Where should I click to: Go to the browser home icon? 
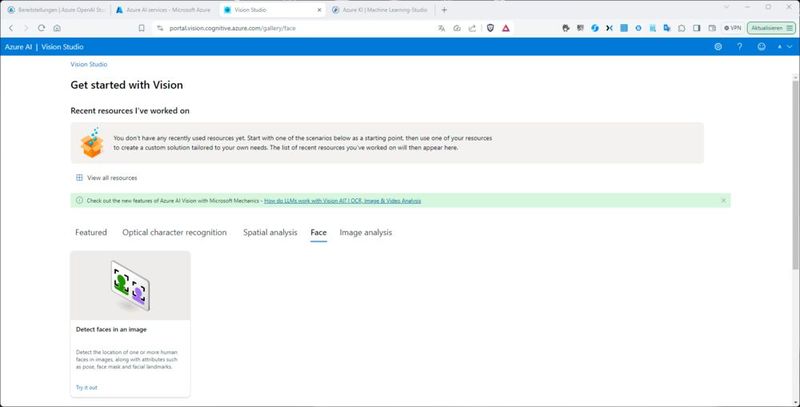click(x=57, y=28)
